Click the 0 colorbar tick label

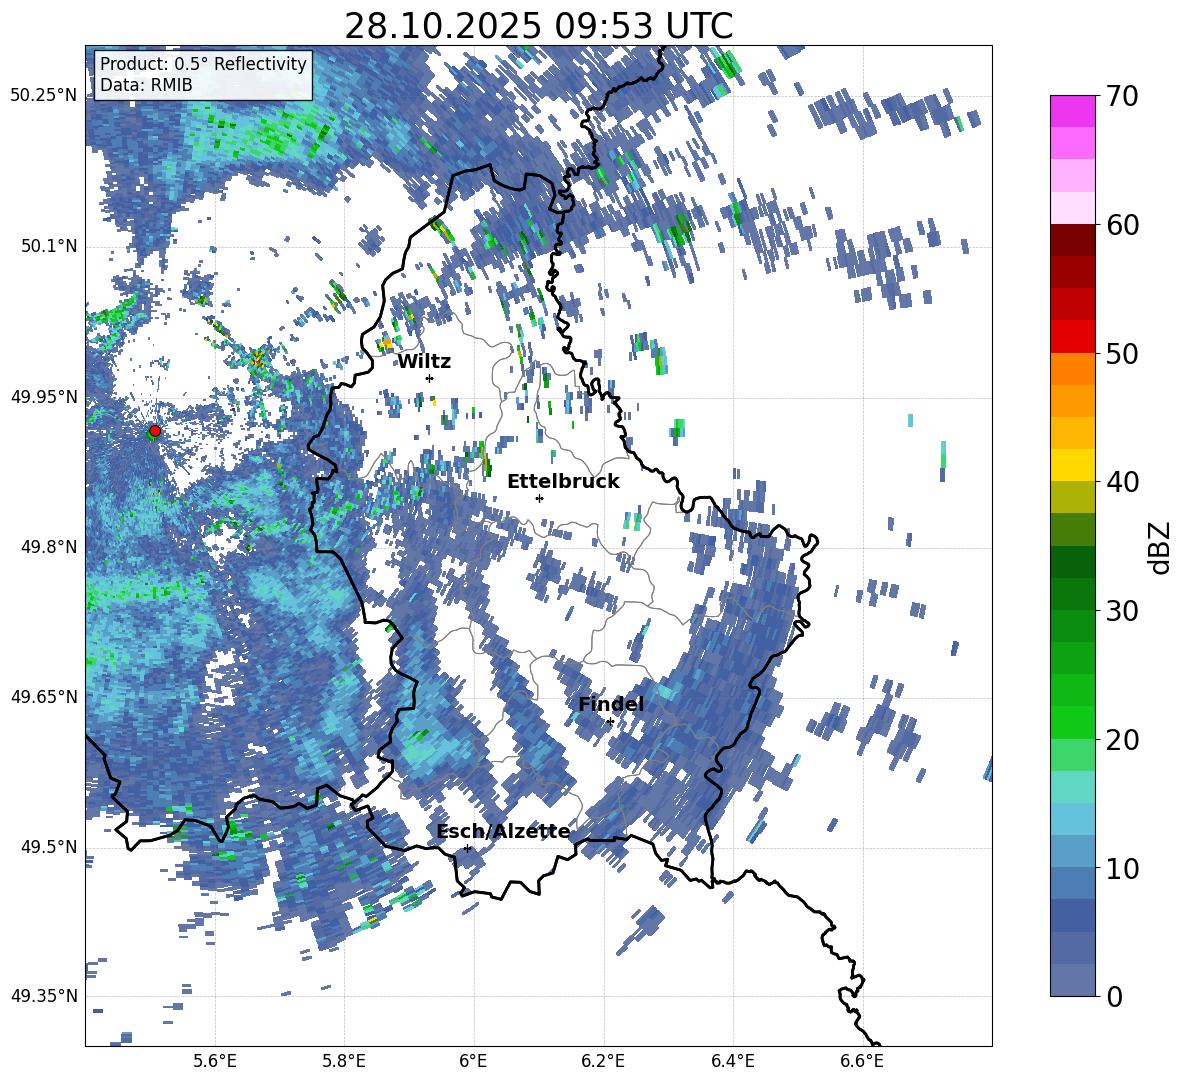coord(1114,996)
